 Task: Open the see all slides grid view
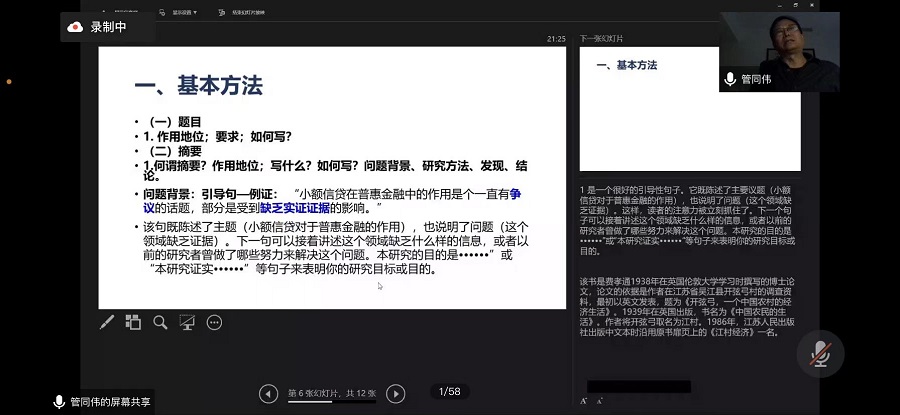(134, 322)
